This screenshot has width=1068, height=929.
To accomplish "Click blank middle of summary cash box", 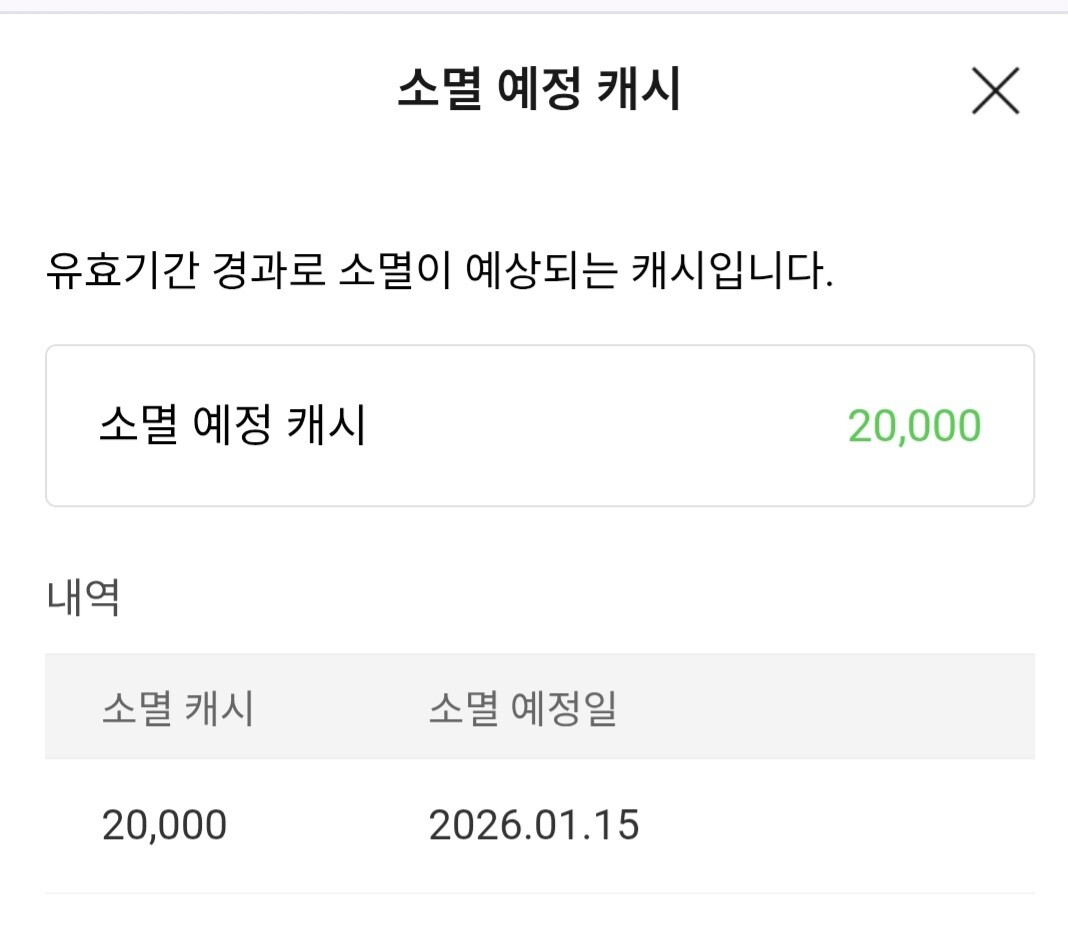I will point(600,426).
